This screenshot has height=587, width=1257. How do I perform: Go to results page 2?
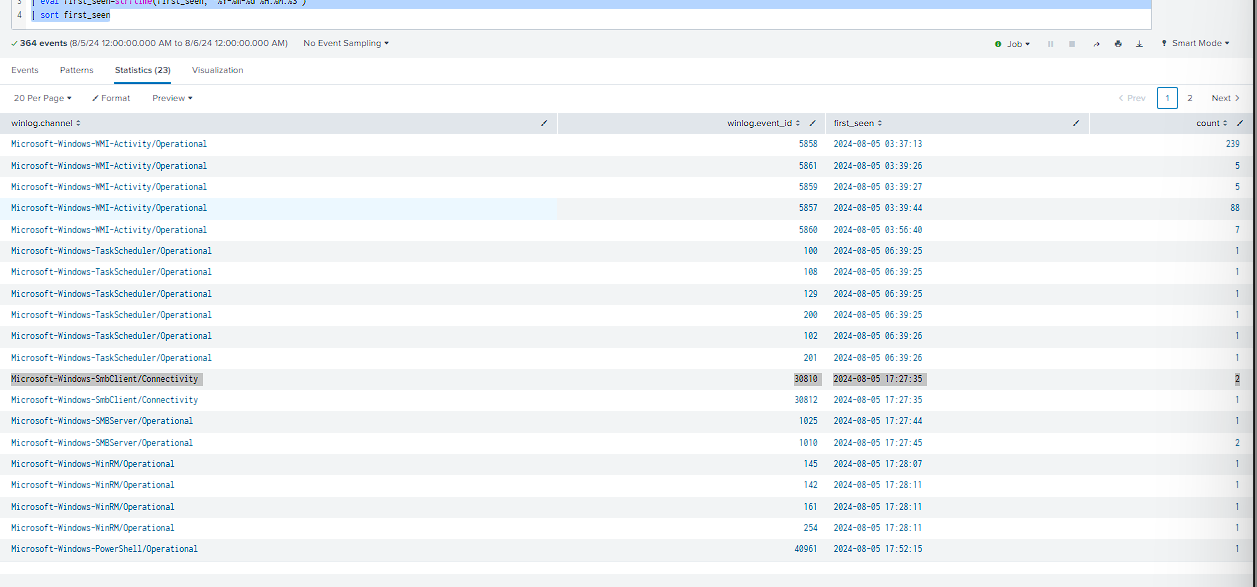click(x=1189, y=98)
